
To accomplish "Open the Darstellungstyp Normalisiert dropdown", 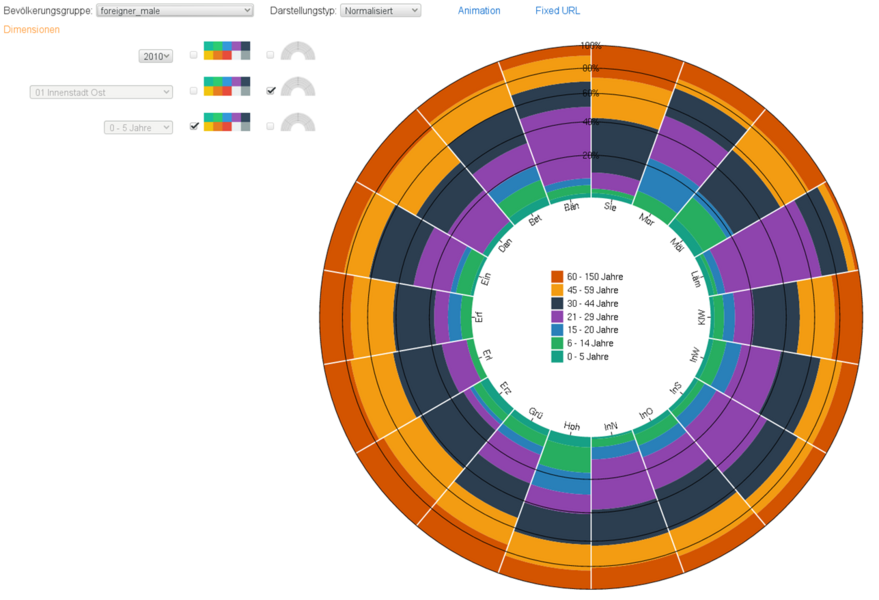I will [380, 11].
